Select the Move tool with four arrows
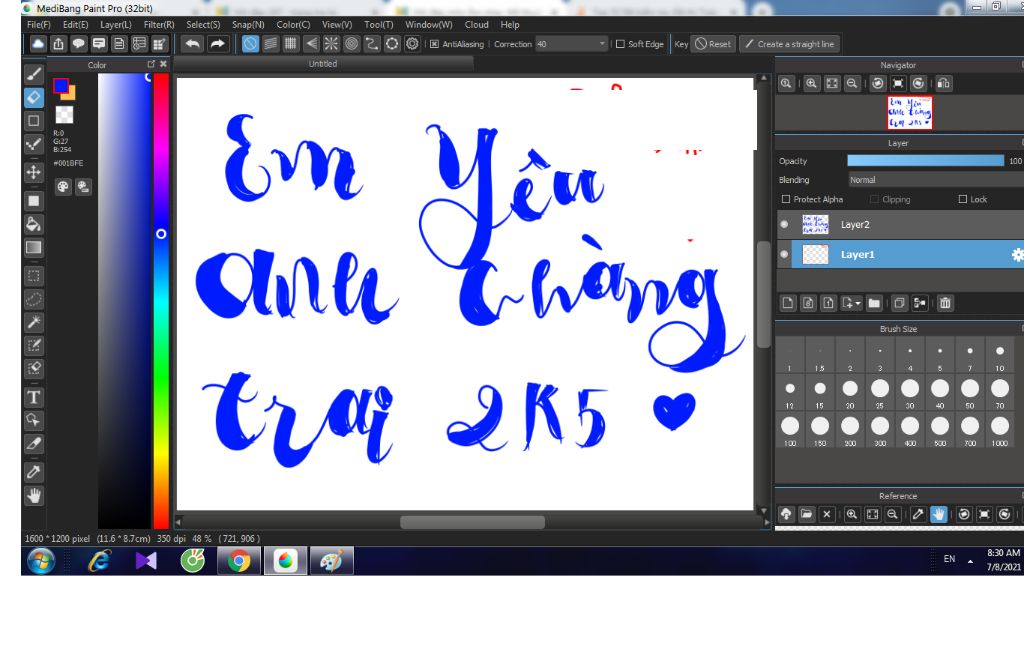The width and height of the screenshot is (1024, 661). [34, 172]
